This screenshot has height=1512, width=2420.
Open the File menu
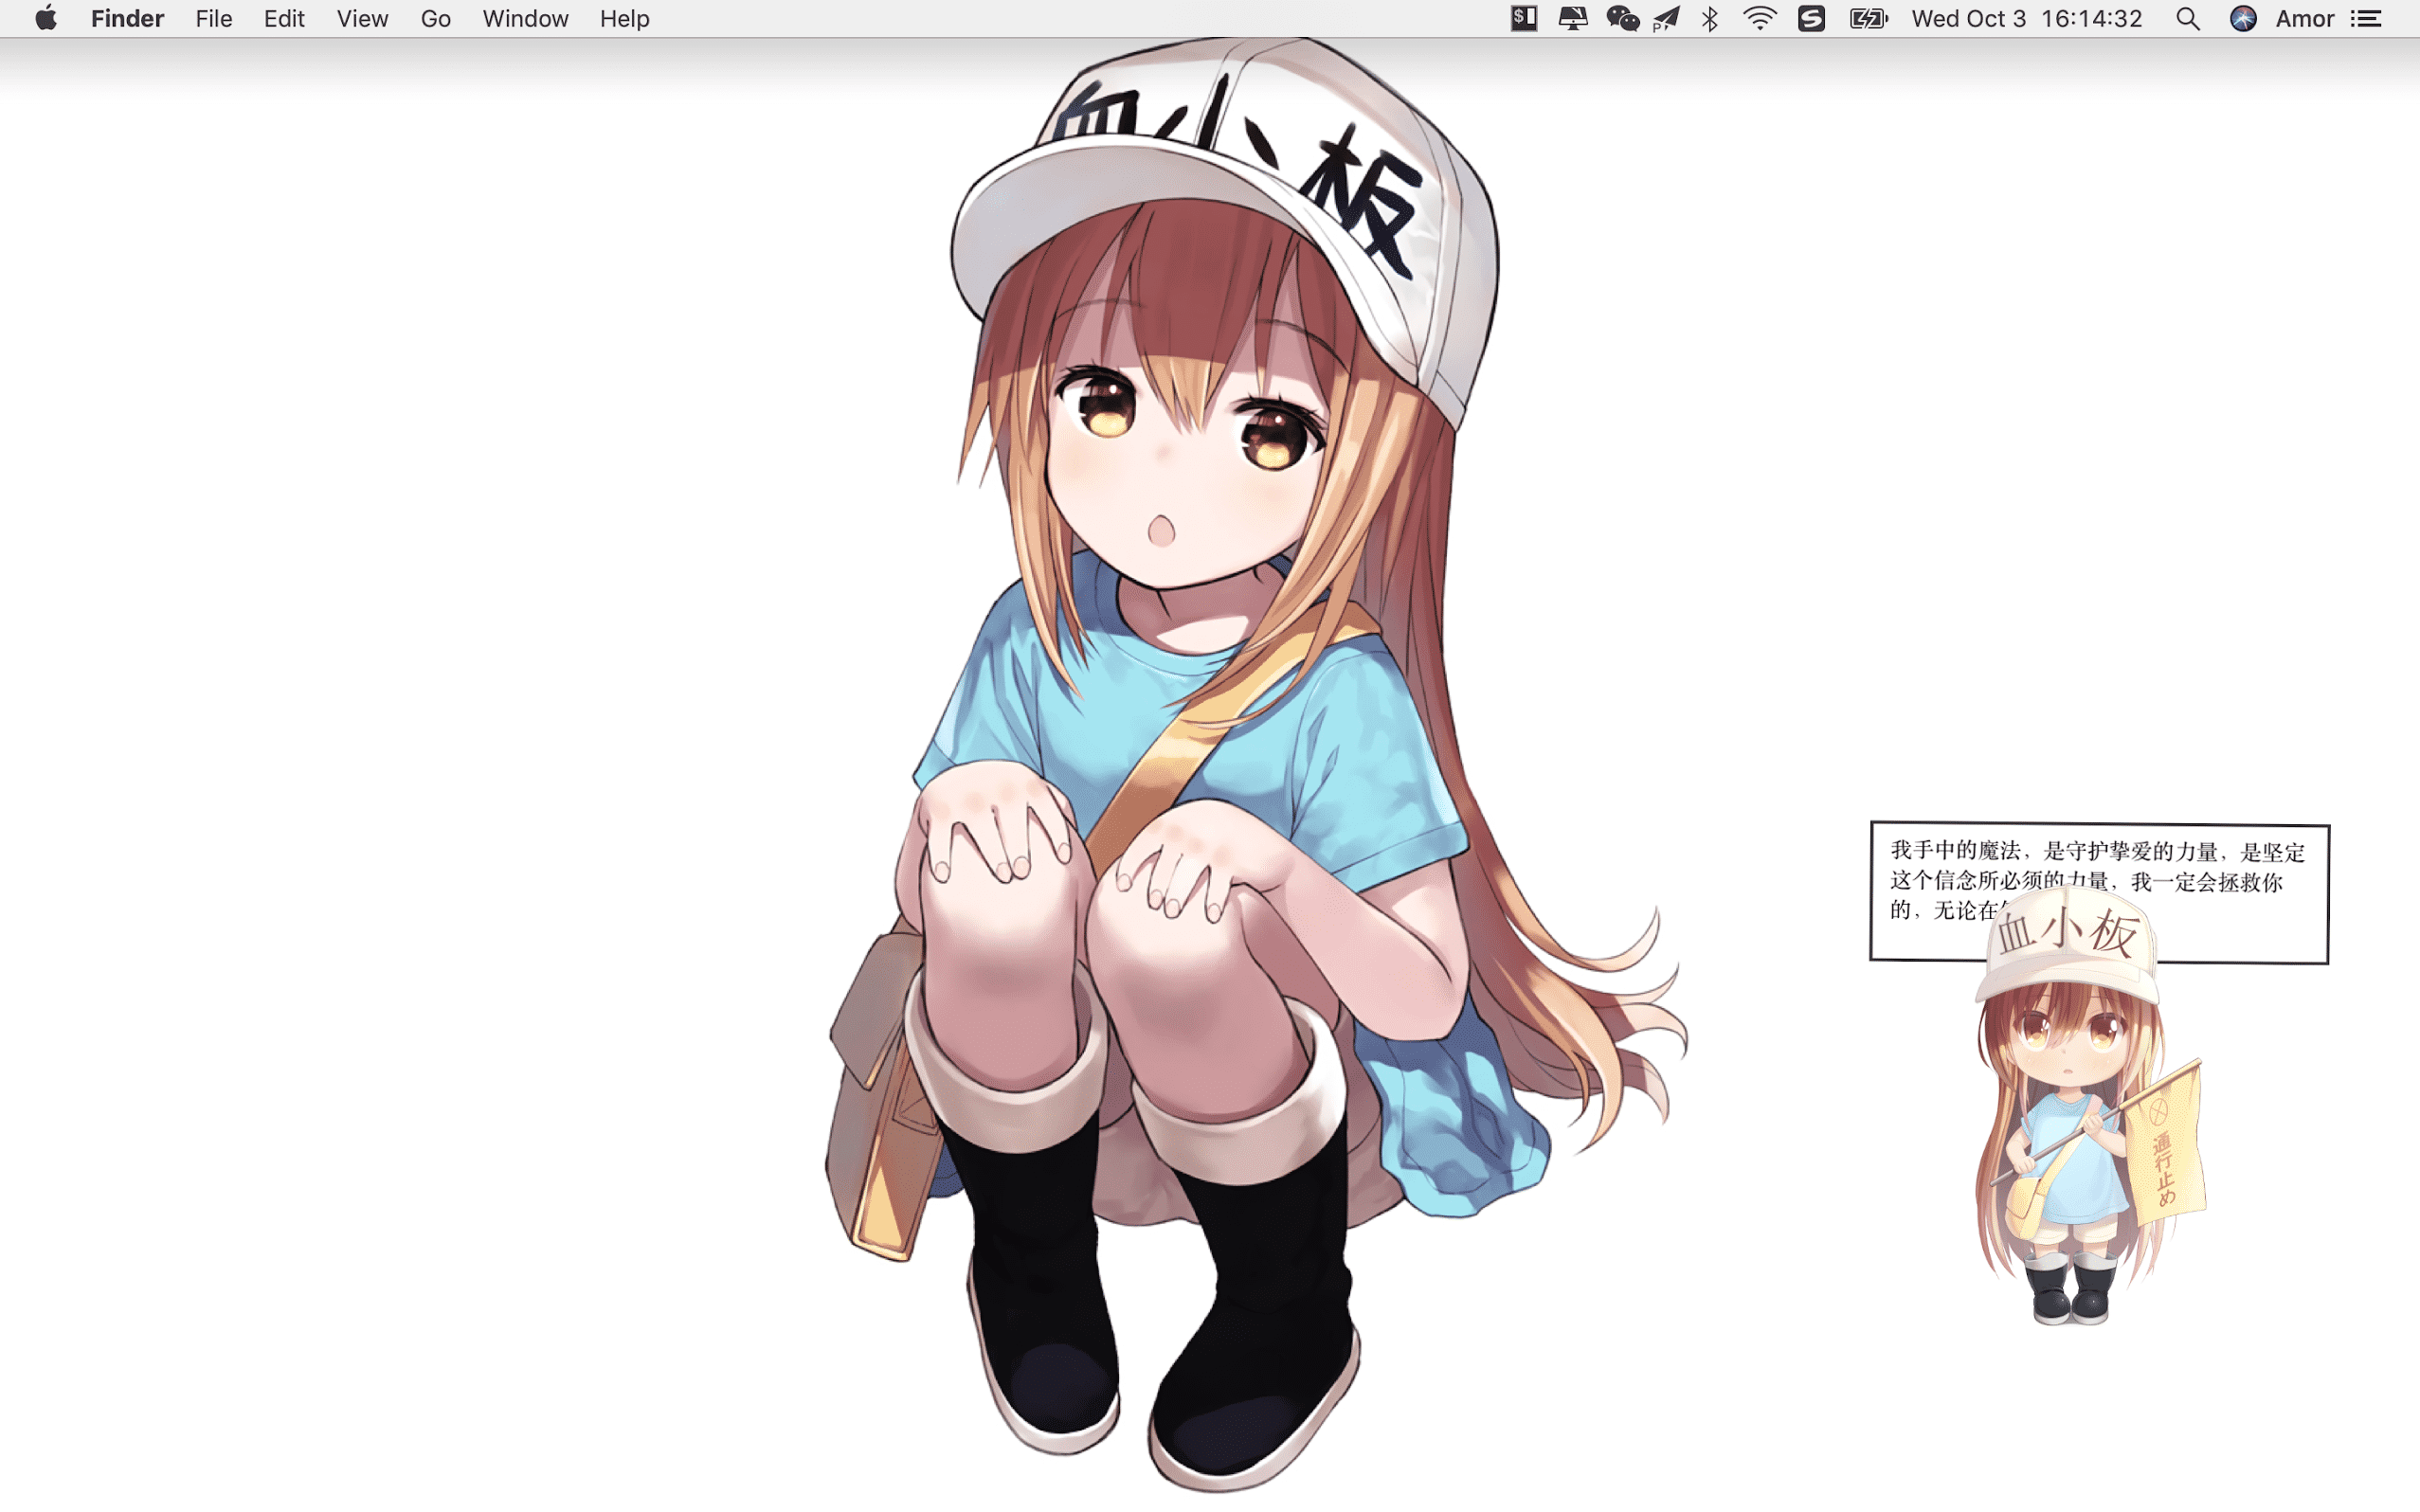pyautogui.click(x=214, y=18)
